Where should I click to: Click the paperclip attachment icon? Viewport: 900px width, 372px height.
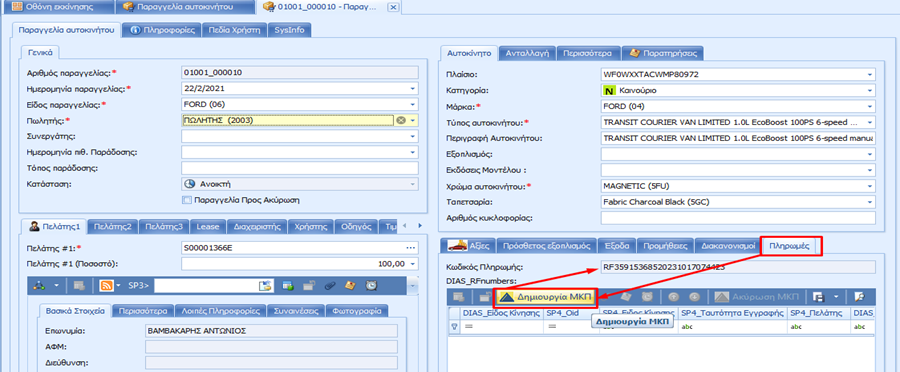click(x=330, y=285)
